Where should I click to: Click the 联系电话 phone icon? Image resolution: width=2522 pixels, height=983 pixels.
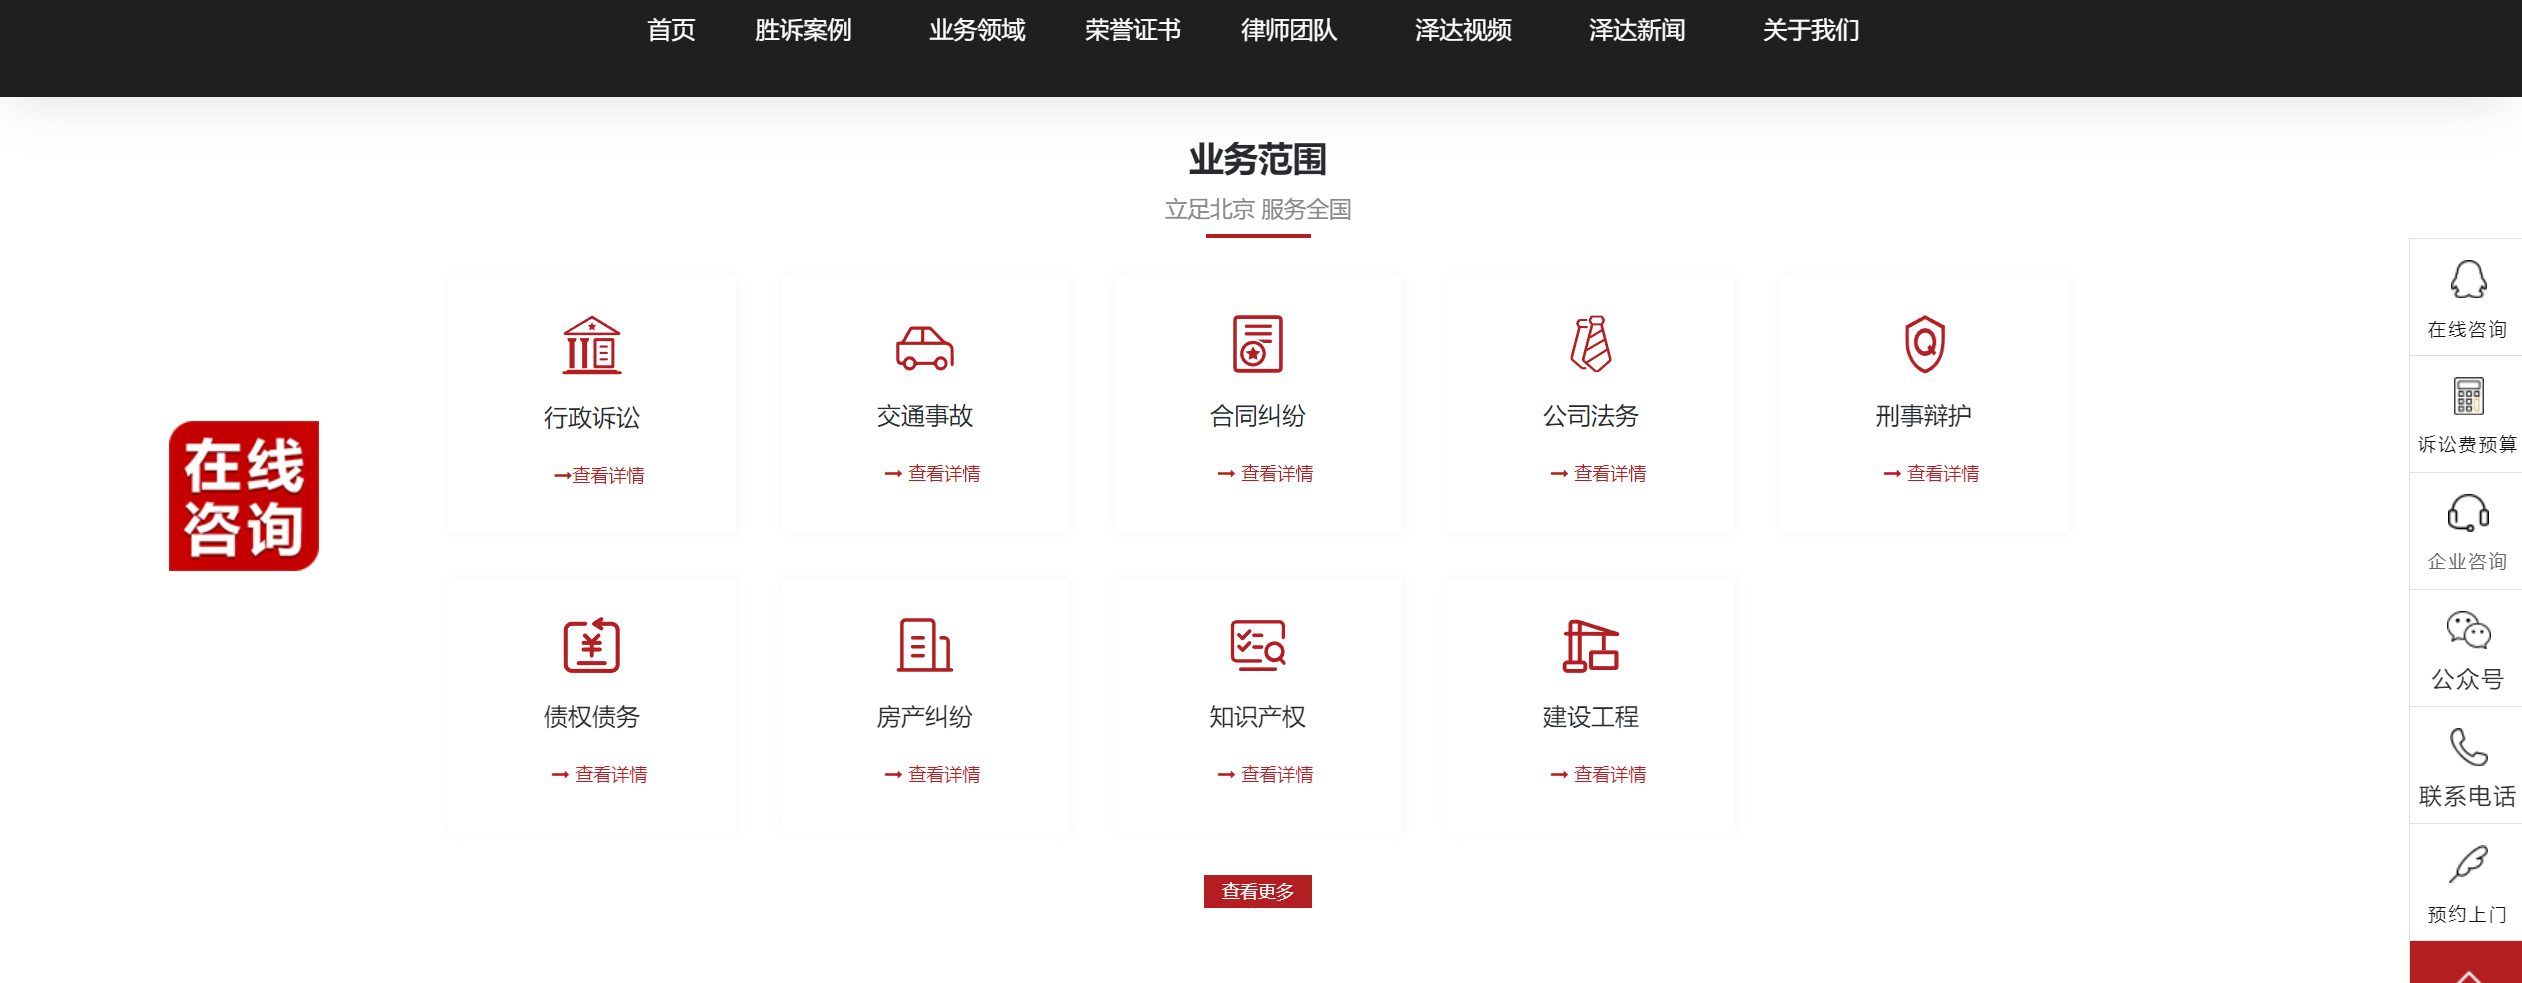coord(2467,748)
